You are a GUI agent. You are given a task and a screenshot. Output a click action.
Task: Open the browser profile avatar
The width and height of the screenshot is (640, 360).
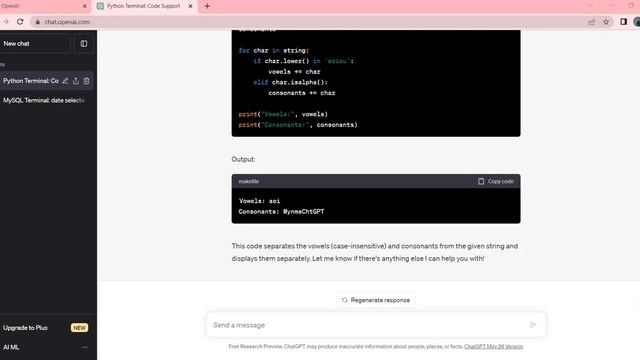pos(637,22)
